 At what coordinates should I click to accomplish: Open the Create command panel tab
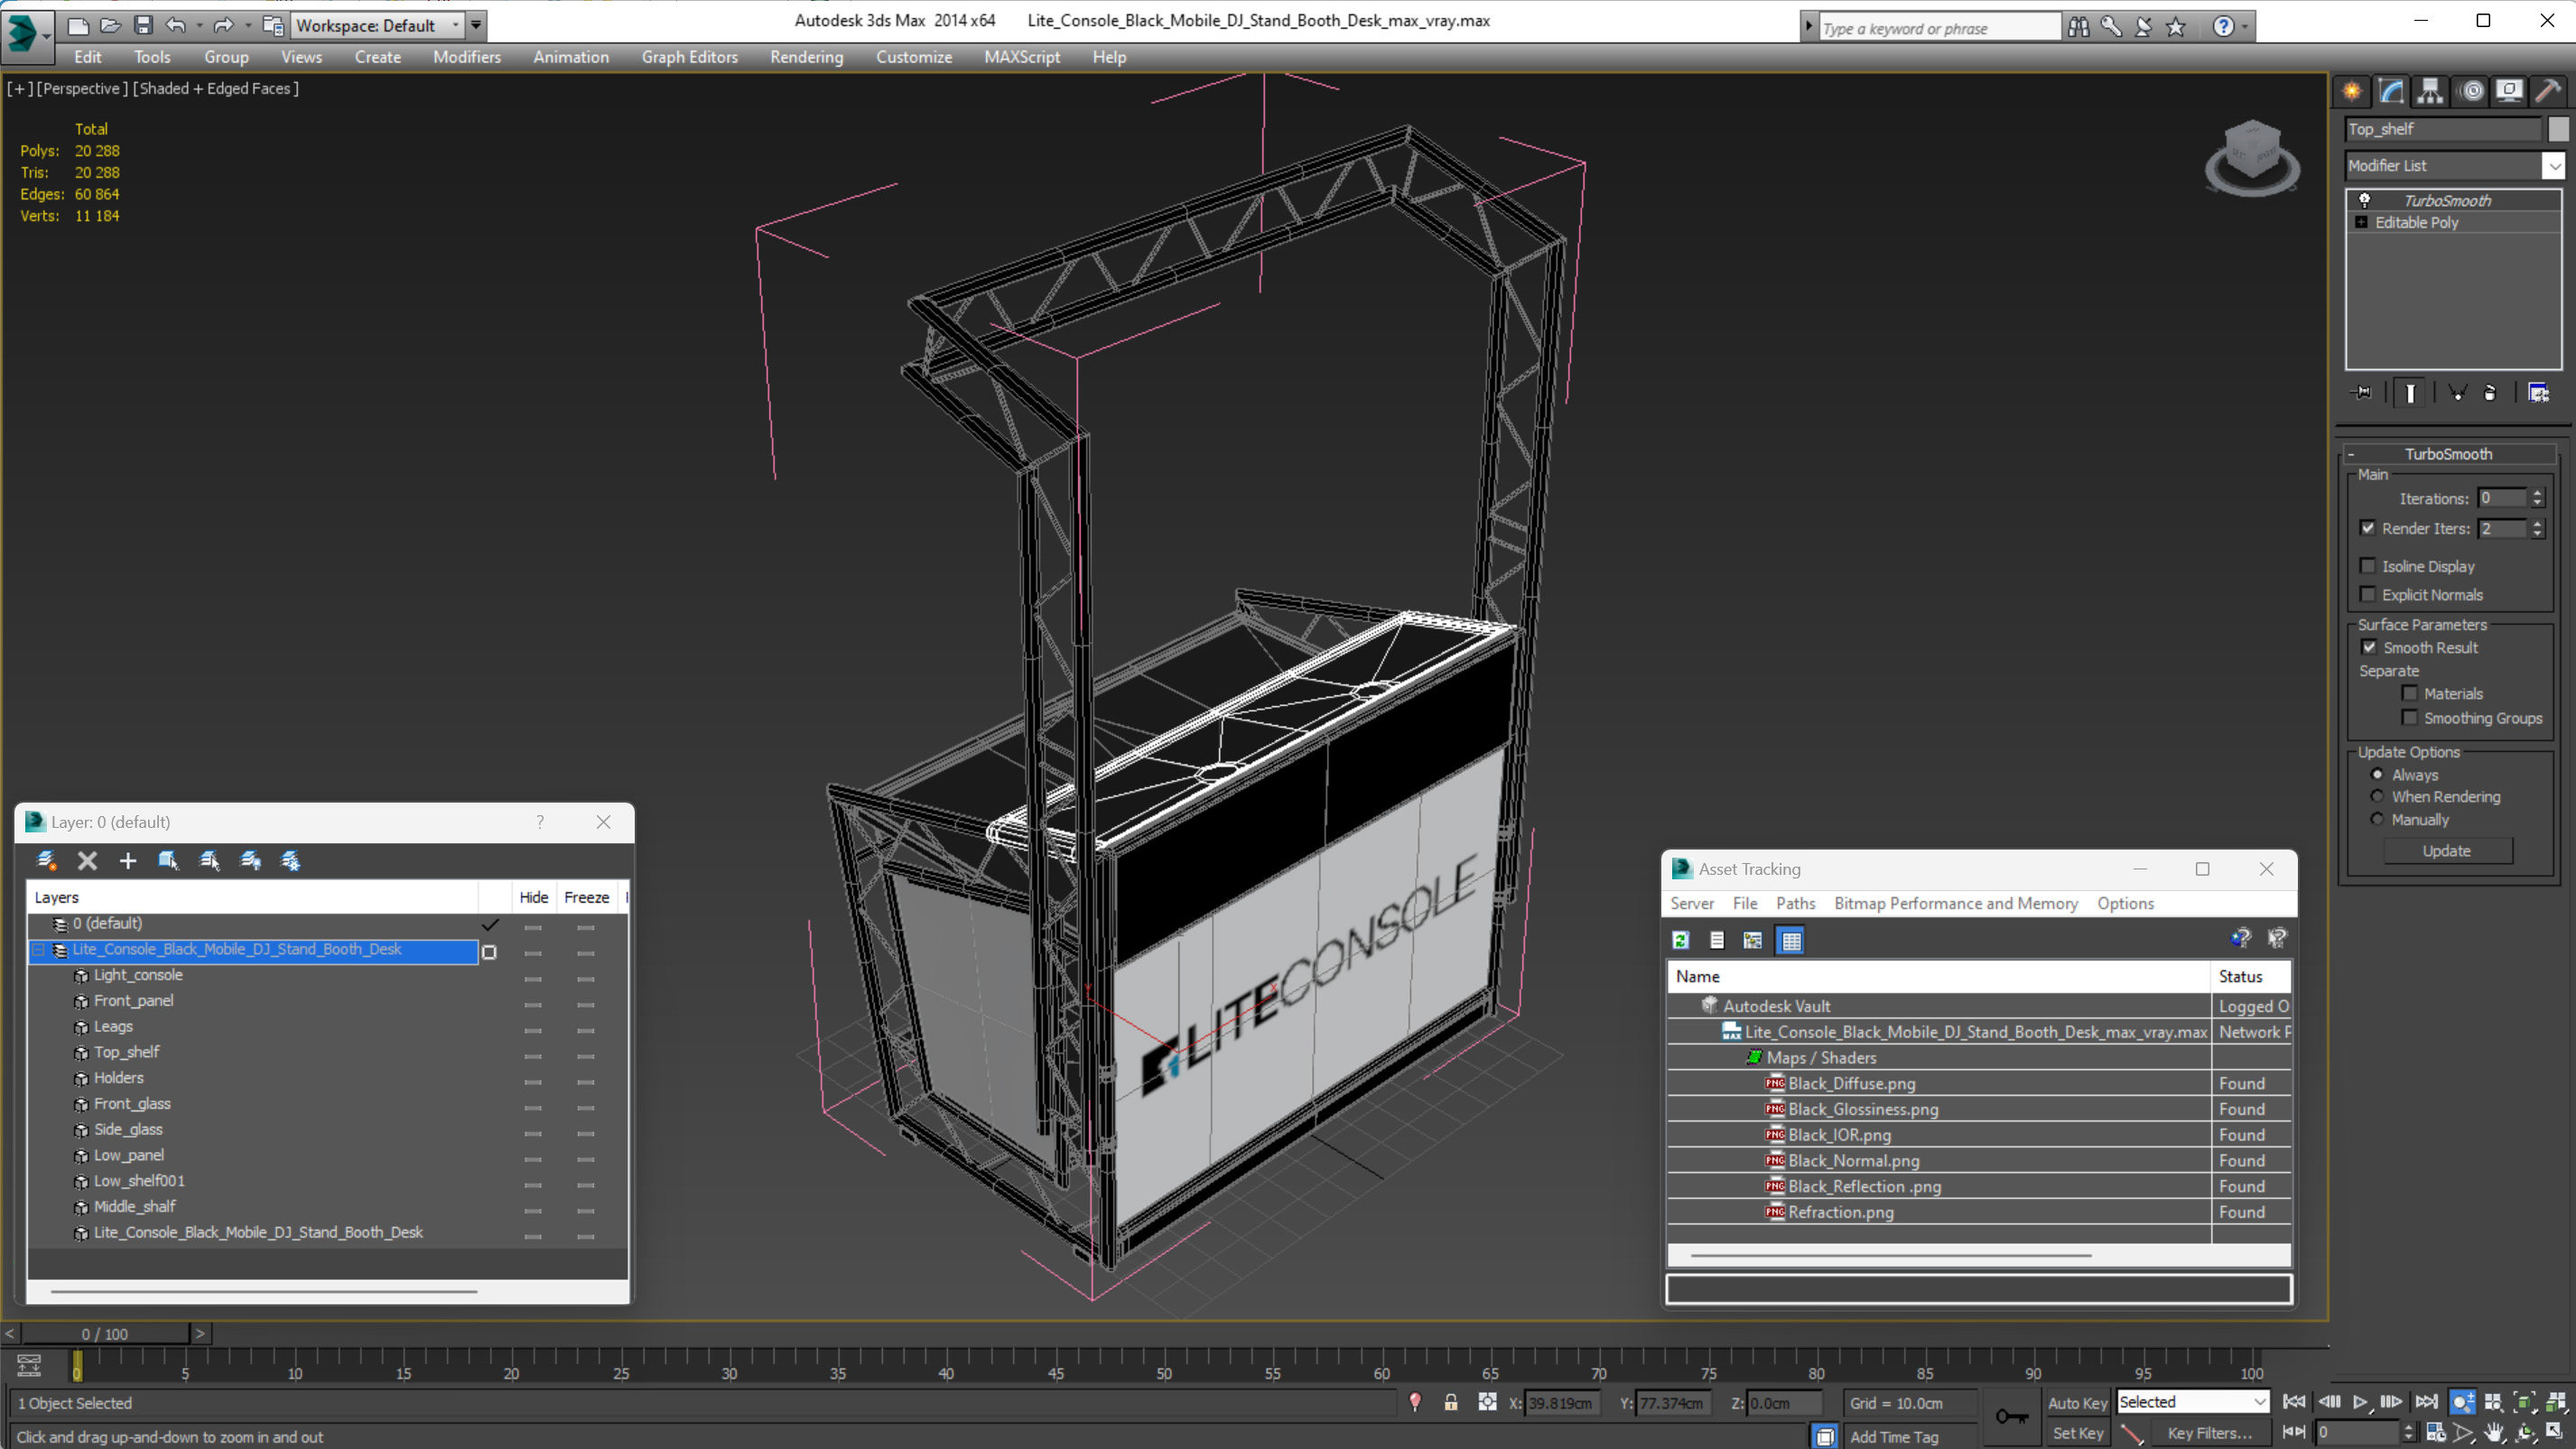(x=2351, y=91)
